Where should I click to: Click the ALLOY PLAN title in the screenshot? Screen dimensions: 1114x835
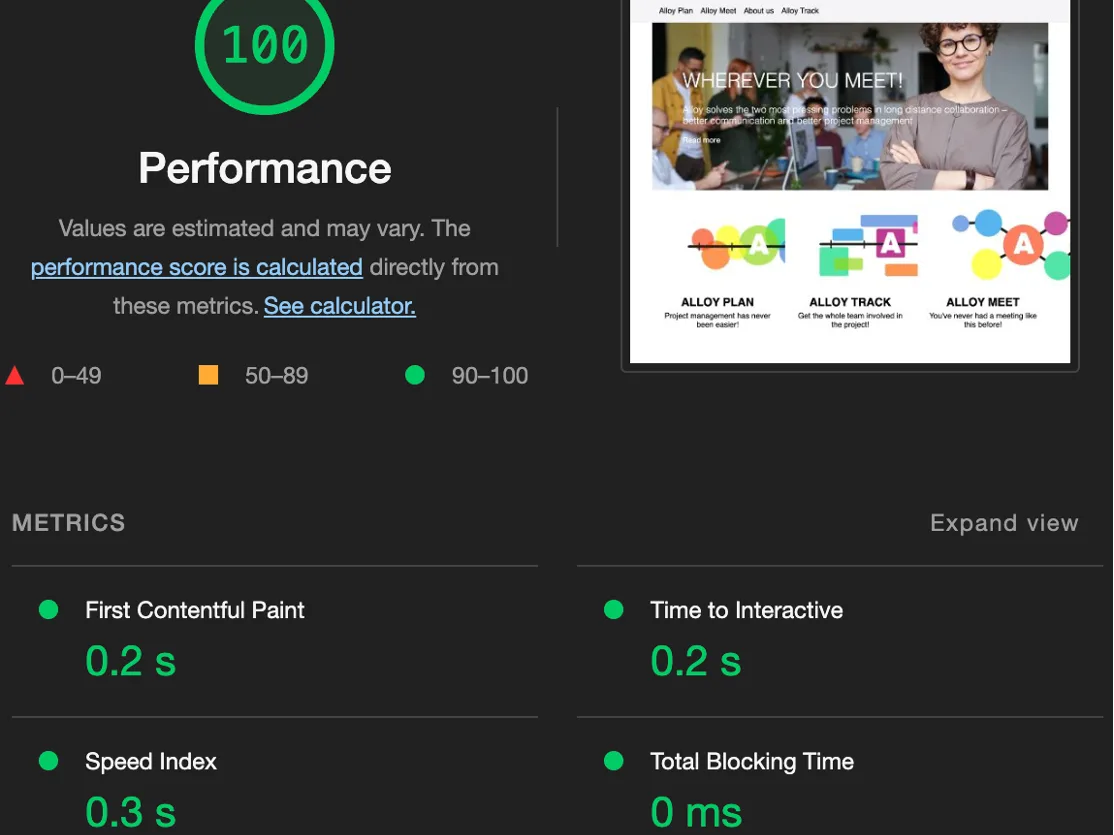(x=718, y=302)
